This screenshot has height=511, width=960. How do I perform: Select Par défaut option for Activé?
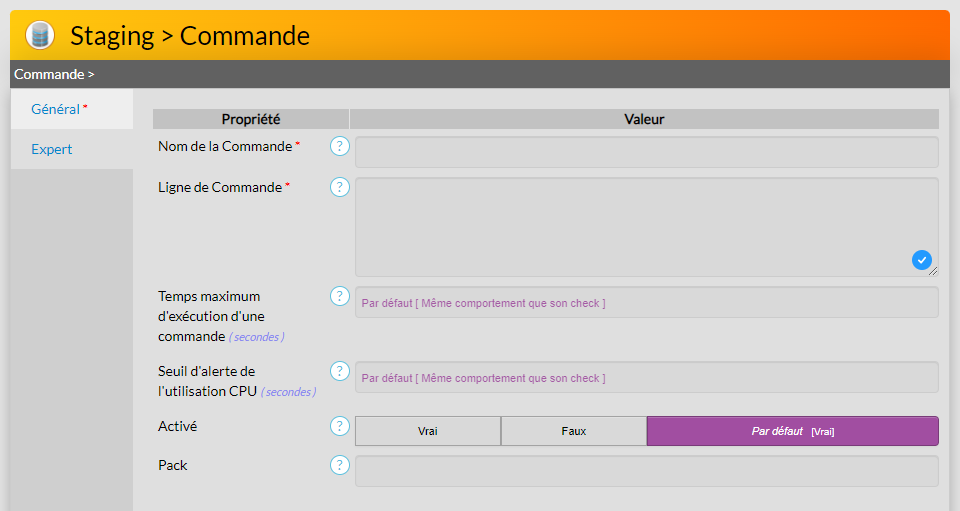(792, 431)
